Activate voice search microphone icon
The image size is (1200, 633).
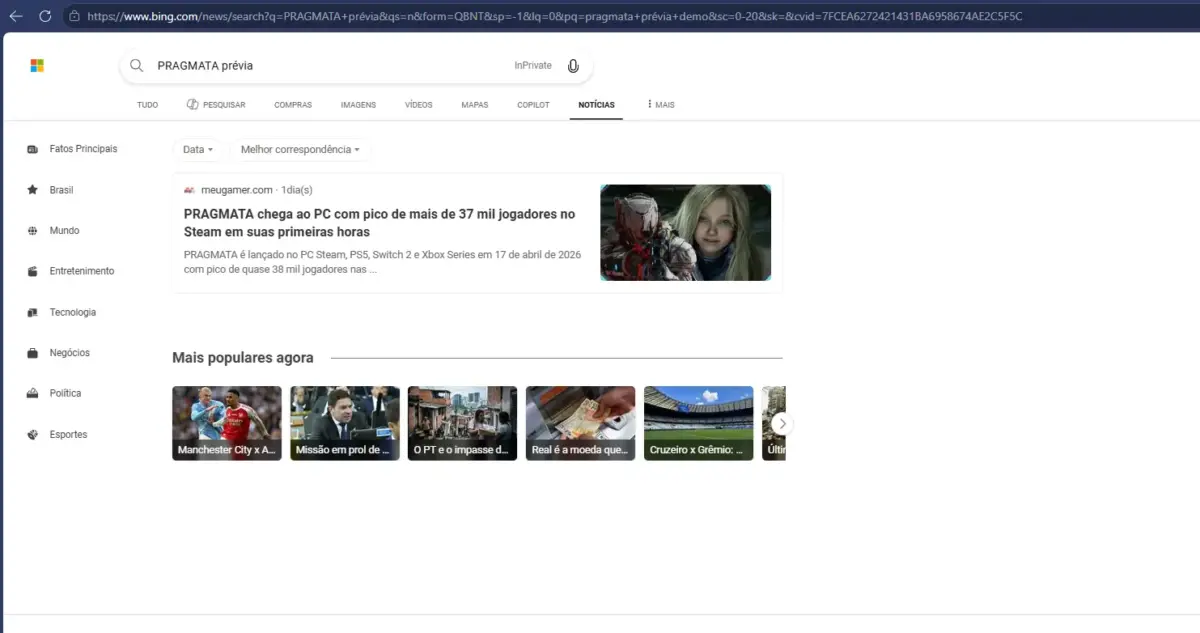(573, 66)
